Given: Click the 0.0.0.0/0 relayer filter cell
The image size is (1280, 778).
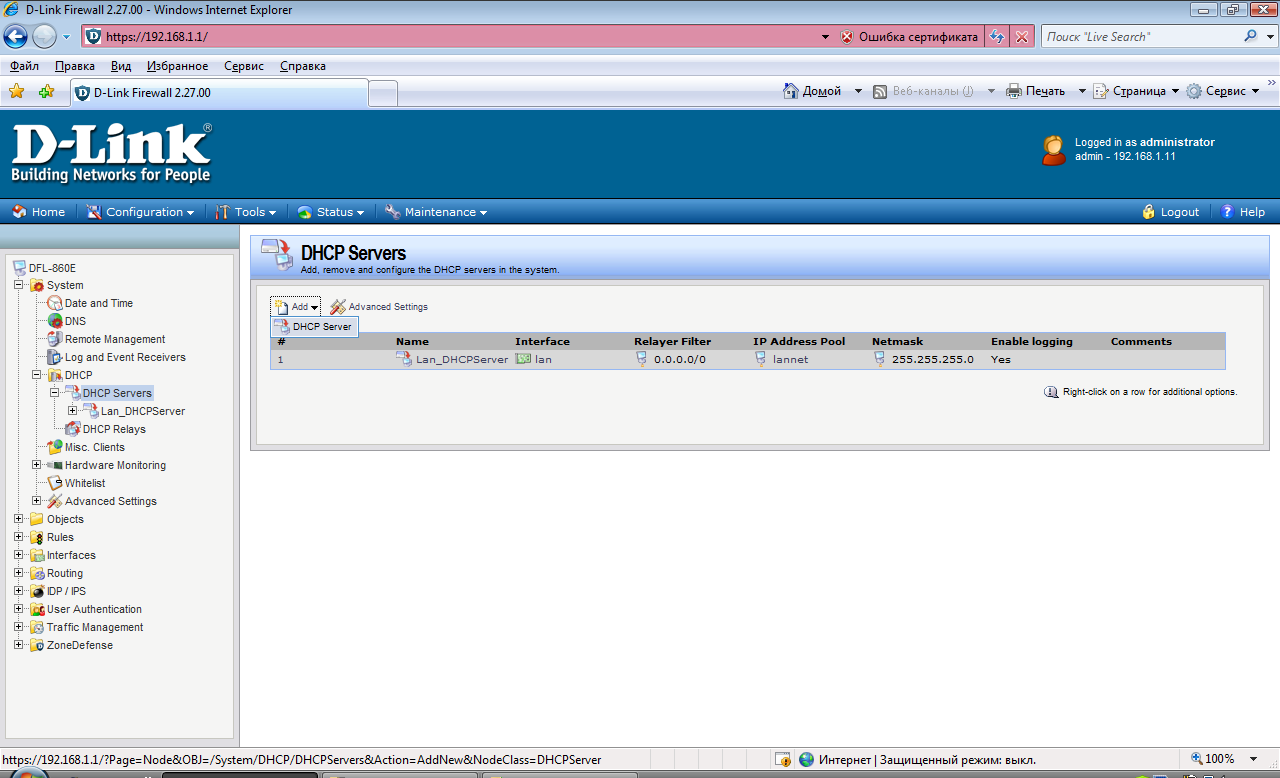Looking at the screenshot, I should pos(679,359).
